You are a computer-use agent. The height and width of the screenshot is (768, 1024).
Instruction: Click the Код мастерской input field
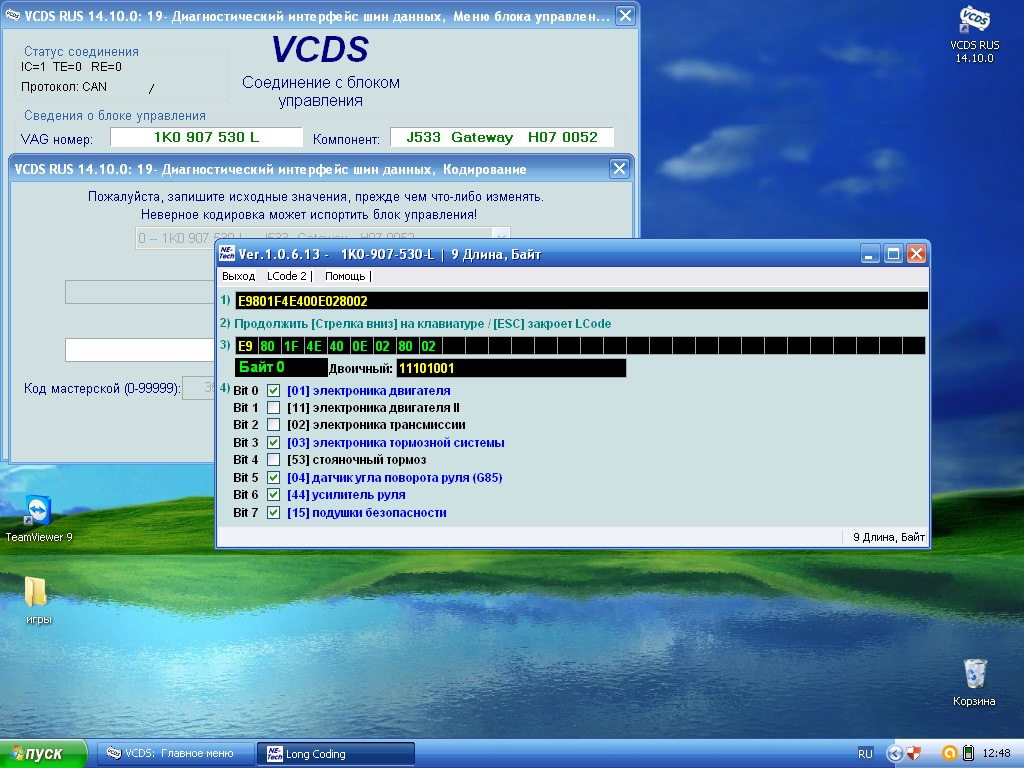coord(199,388)
